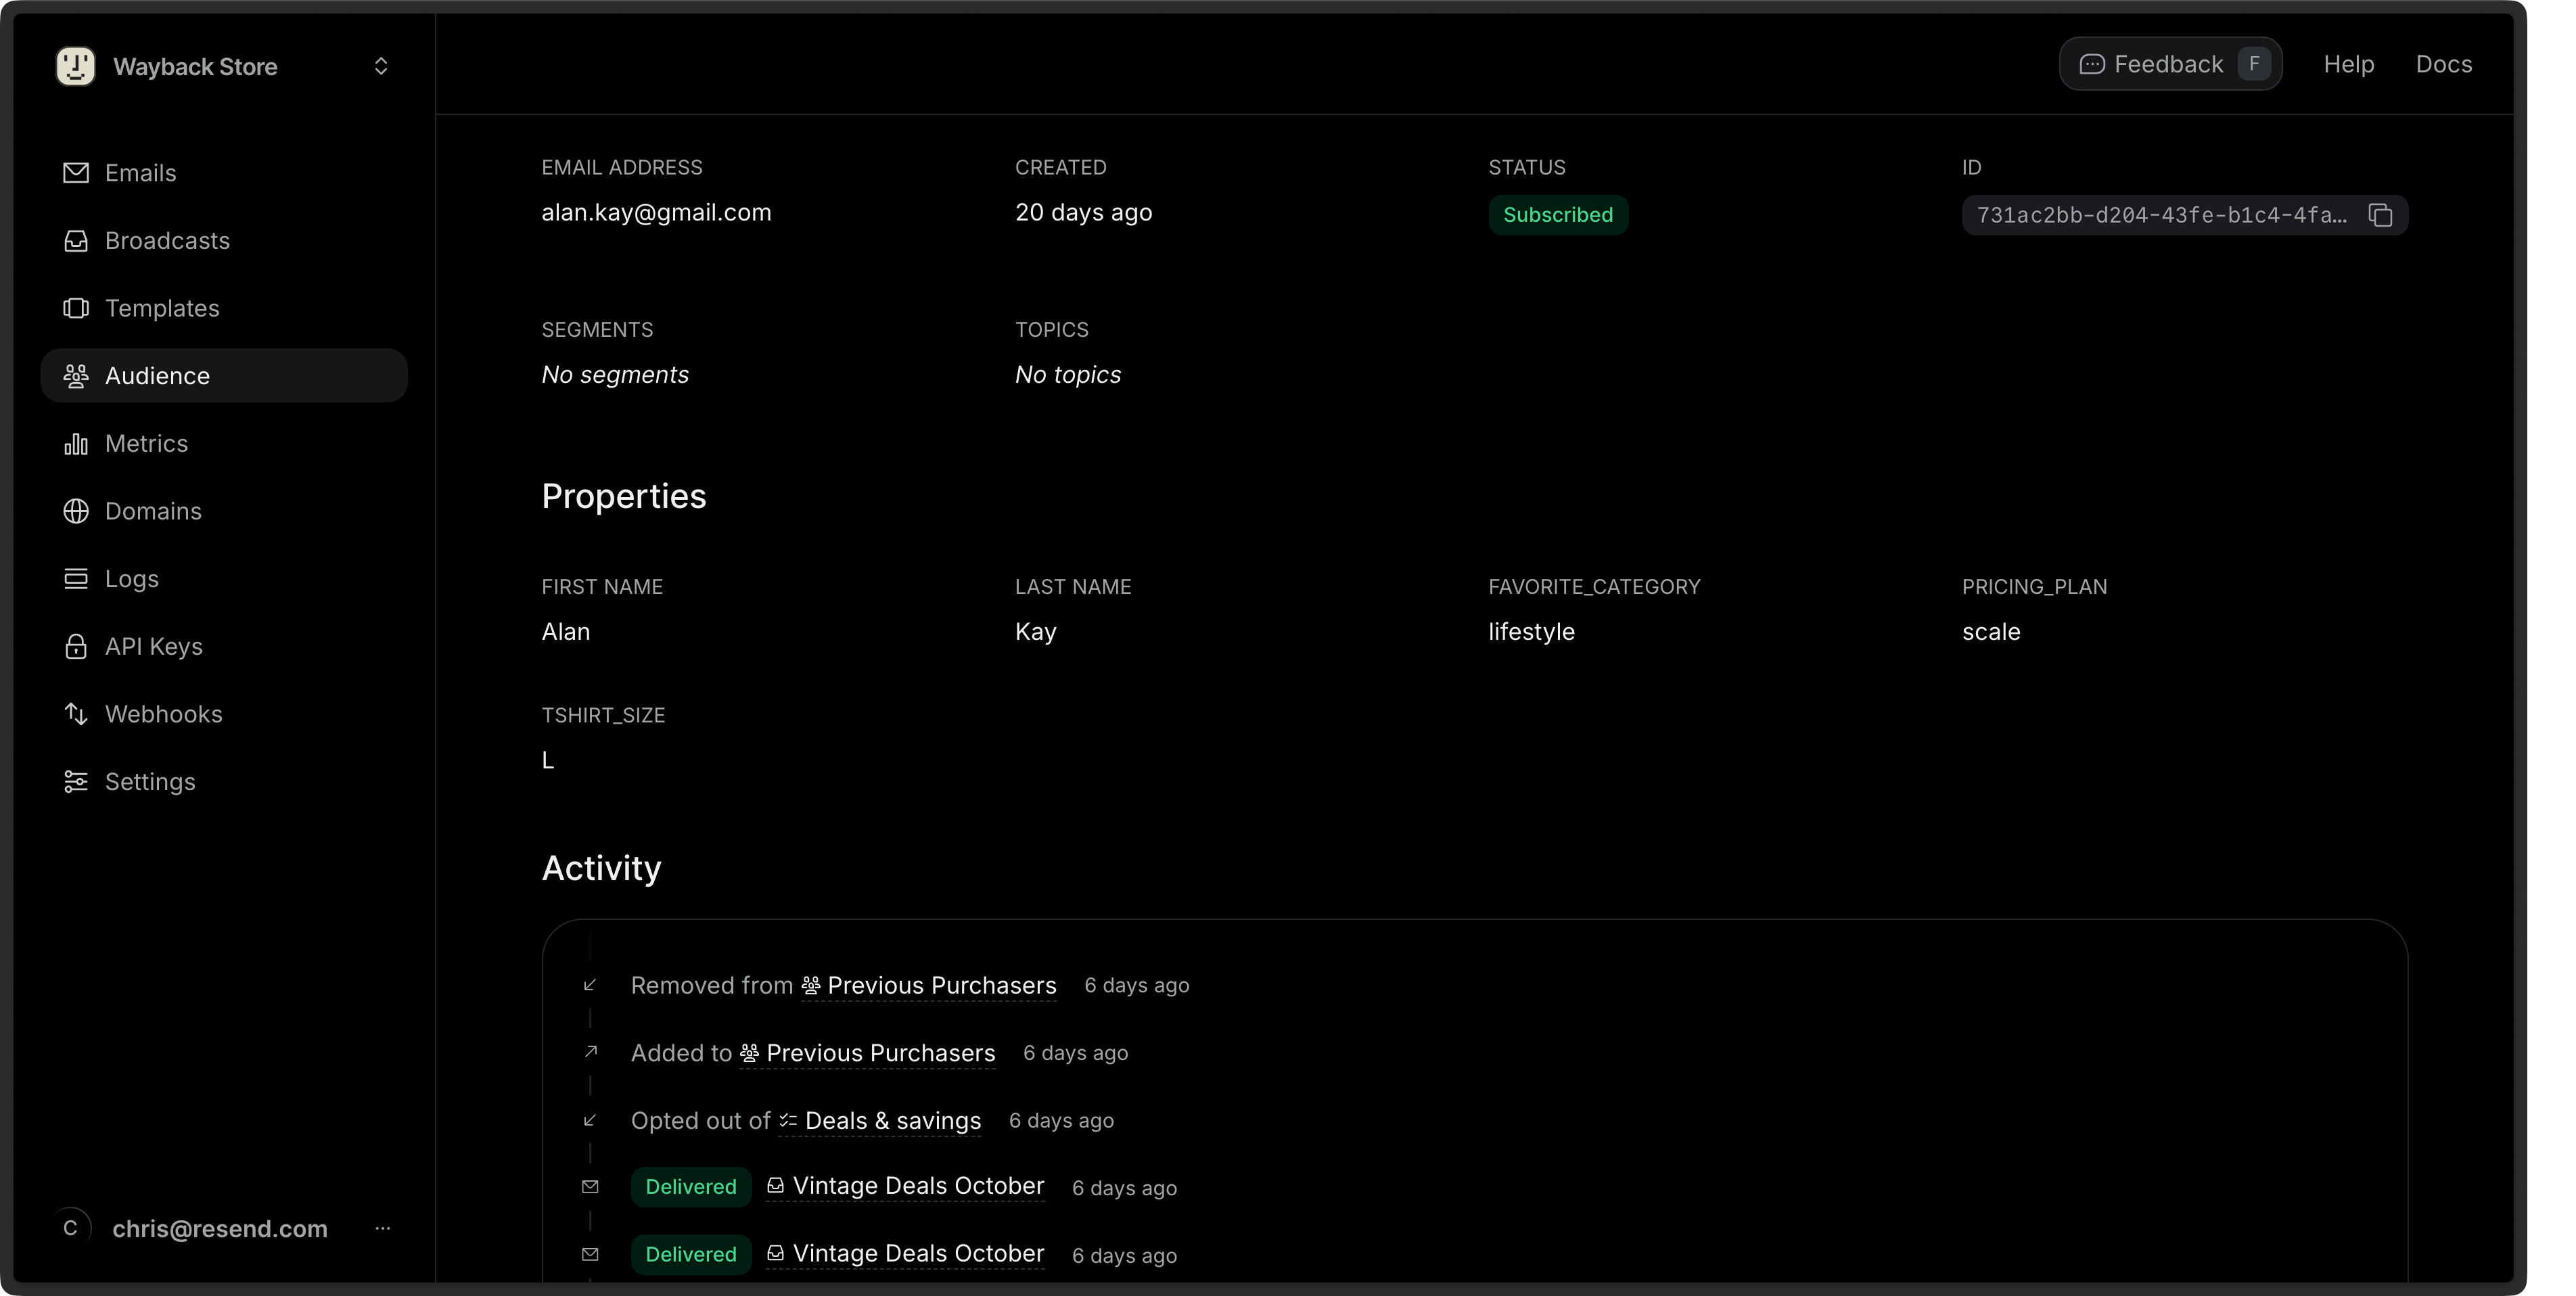
Task: Click the Webhooks arrows icon
Action: [x=76, y=714]
